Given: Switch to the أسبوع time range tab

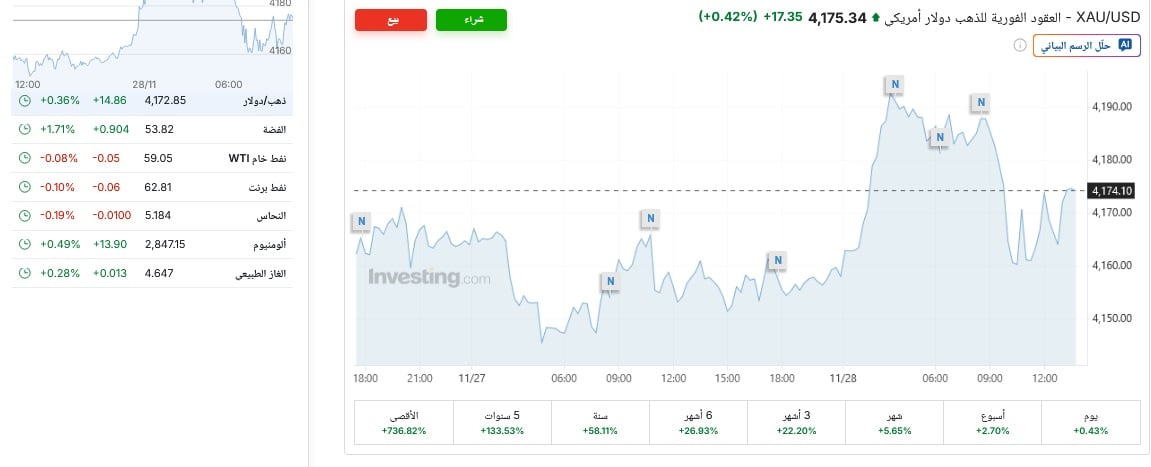Looking at the screenshot, I should (992, 423).
